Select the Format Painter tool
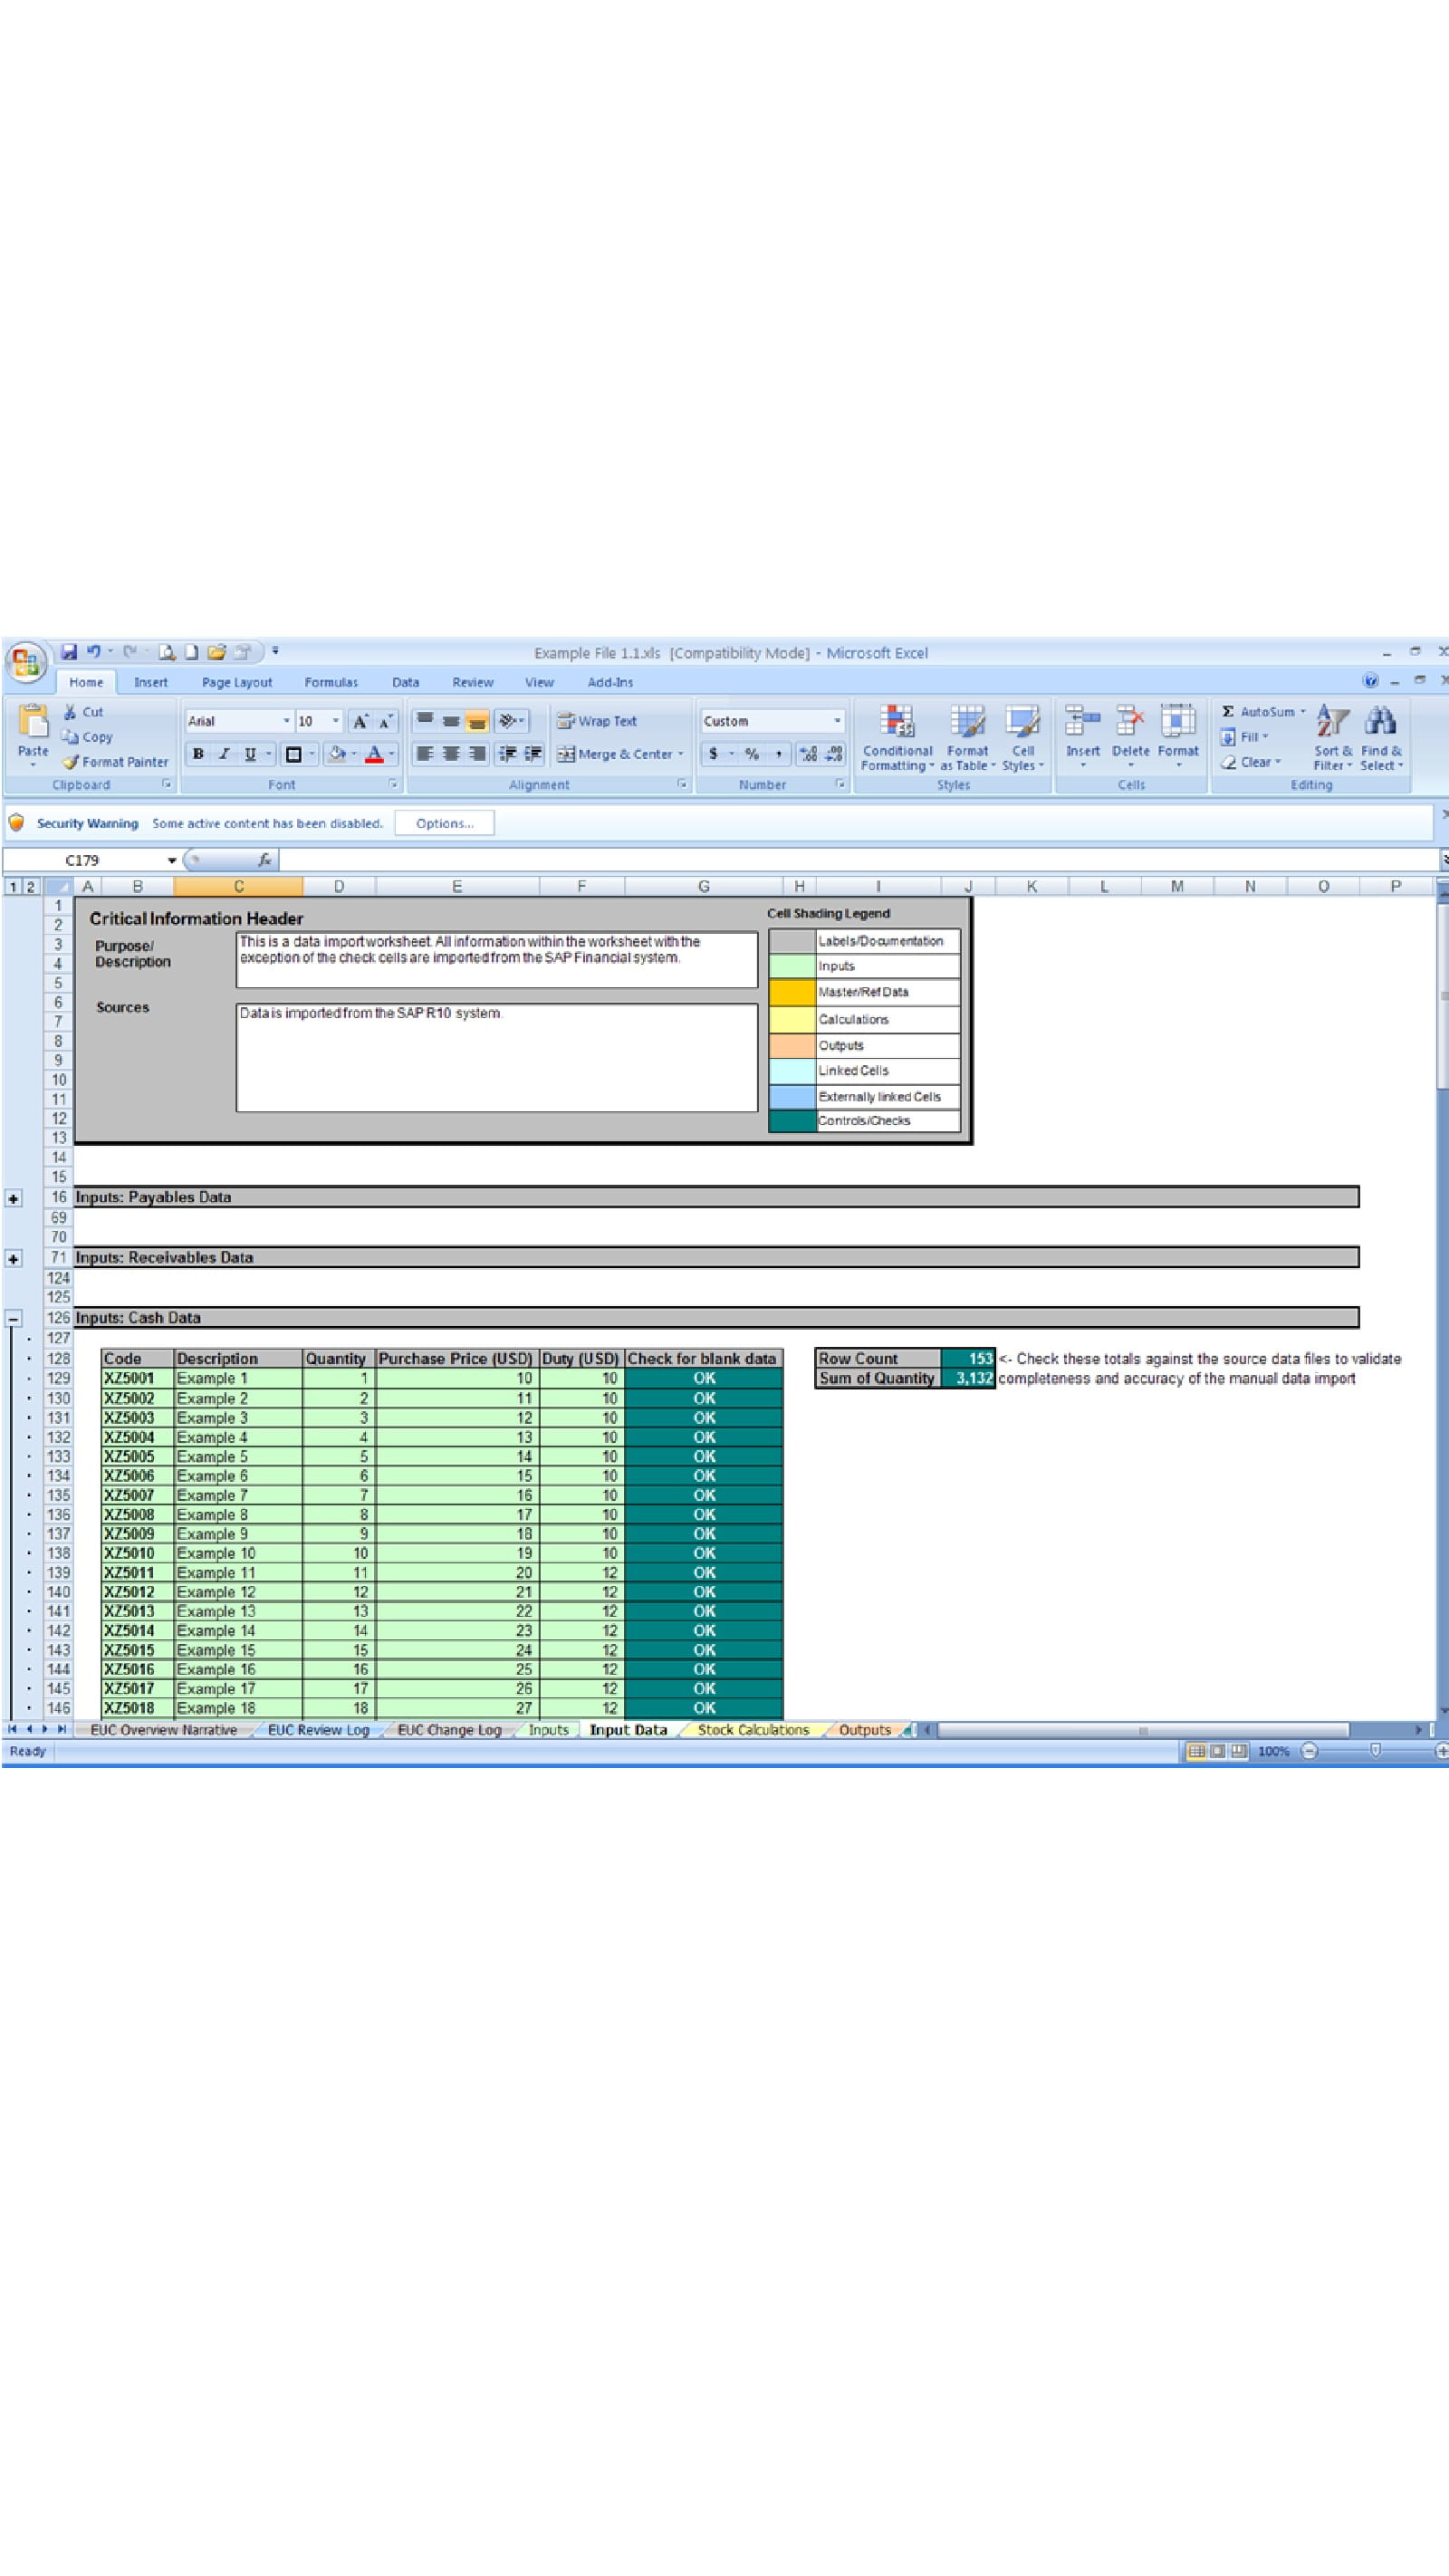The height and width of the screenshot is (2576, 1449). tap(117, 762)
